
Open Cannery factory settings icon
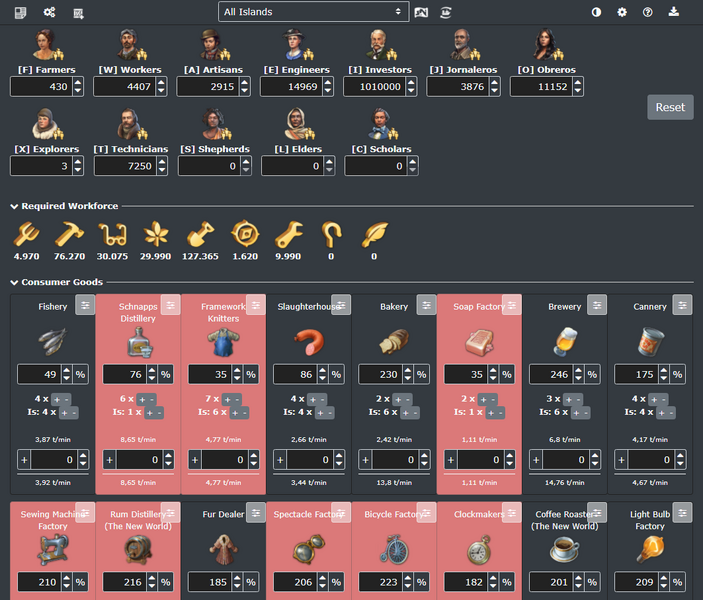click(682, 305)
